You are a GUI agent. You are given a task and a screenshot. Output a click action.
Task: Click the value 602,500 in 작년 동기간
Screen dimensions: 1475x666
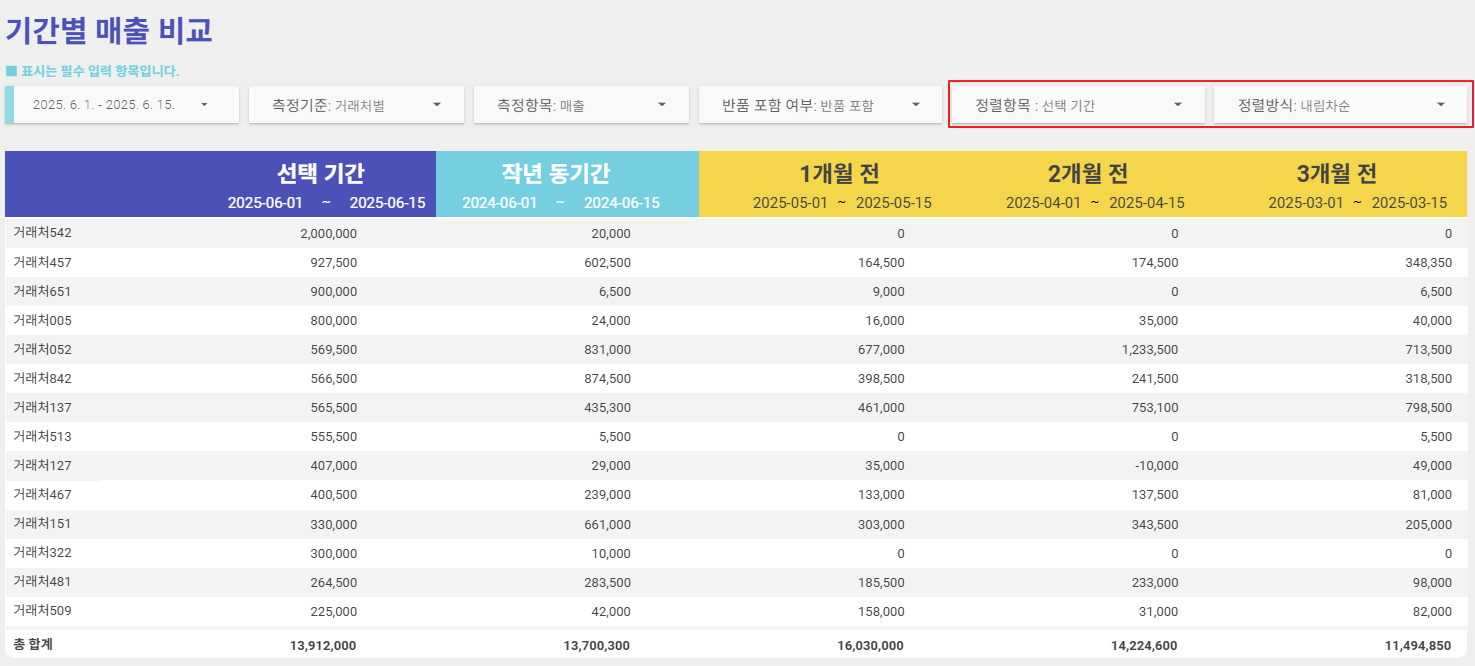click(607, 262)
